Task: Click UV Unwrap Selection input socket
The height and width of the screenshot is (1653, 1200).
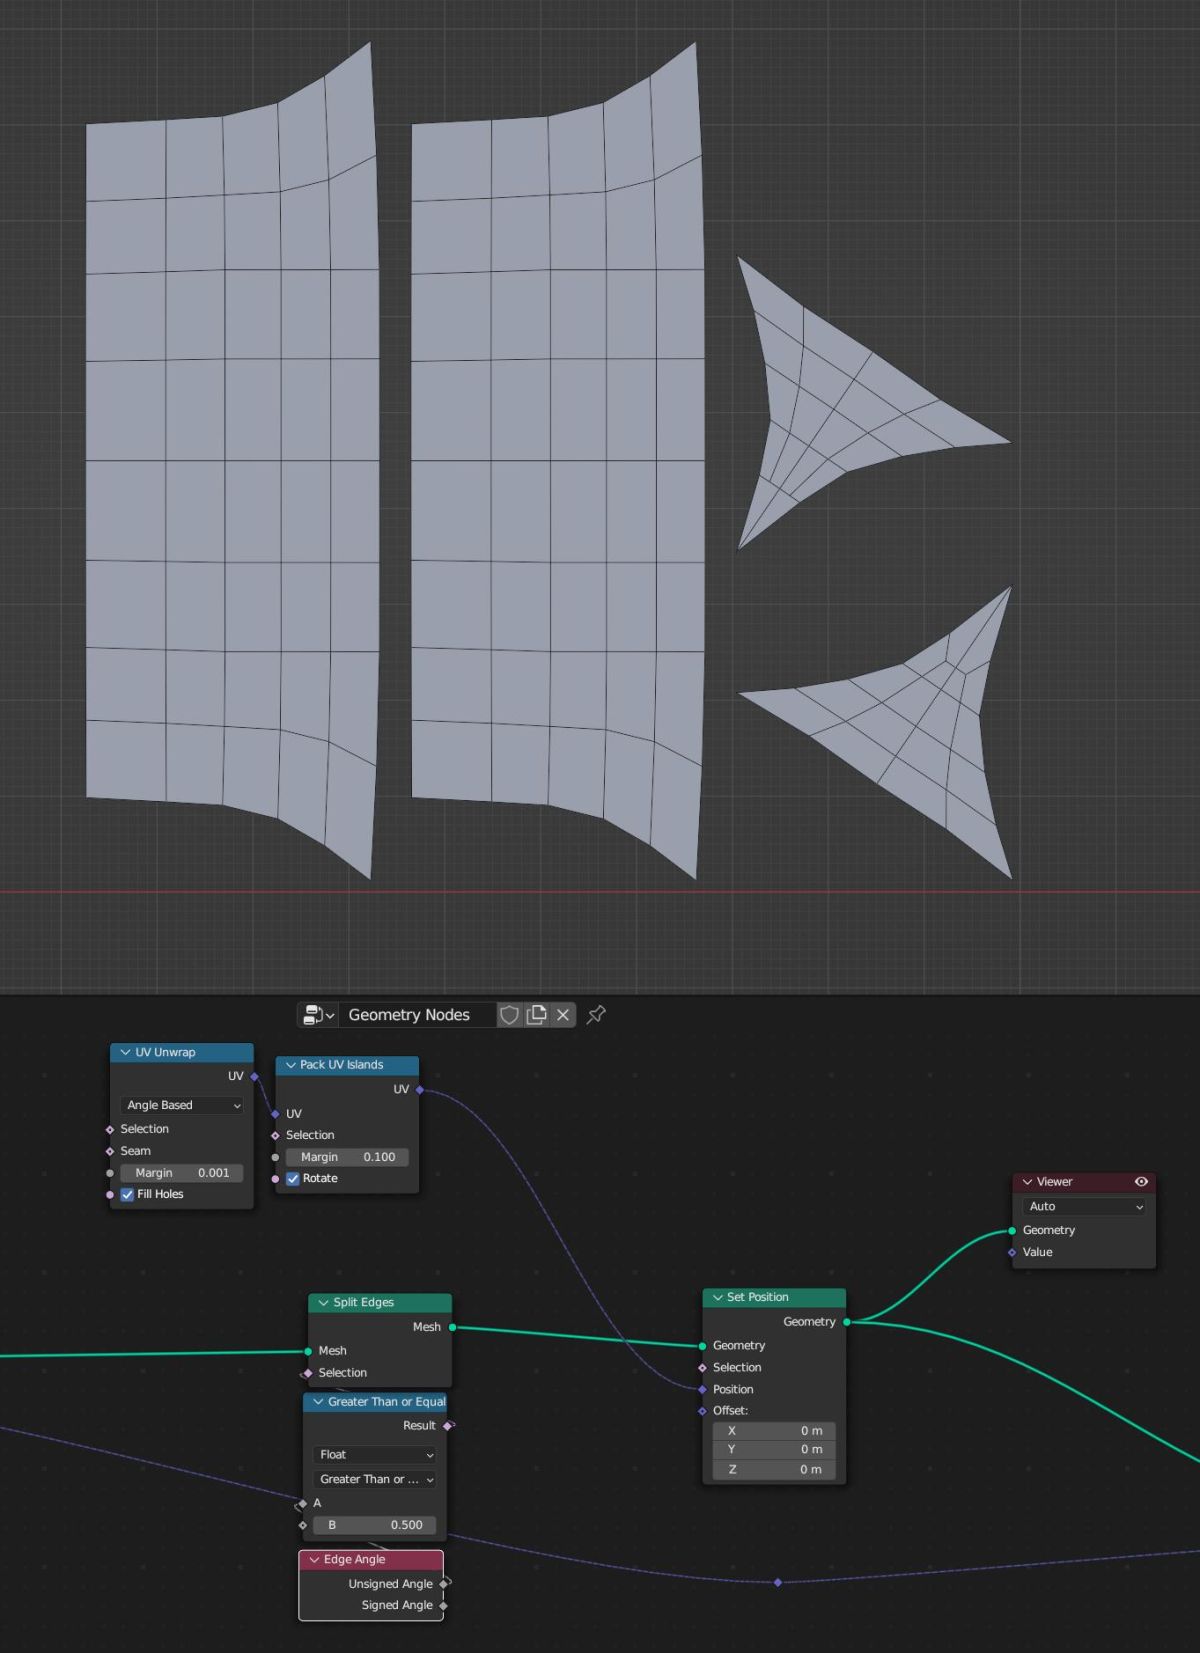Action: click(x=110, y=1130)
